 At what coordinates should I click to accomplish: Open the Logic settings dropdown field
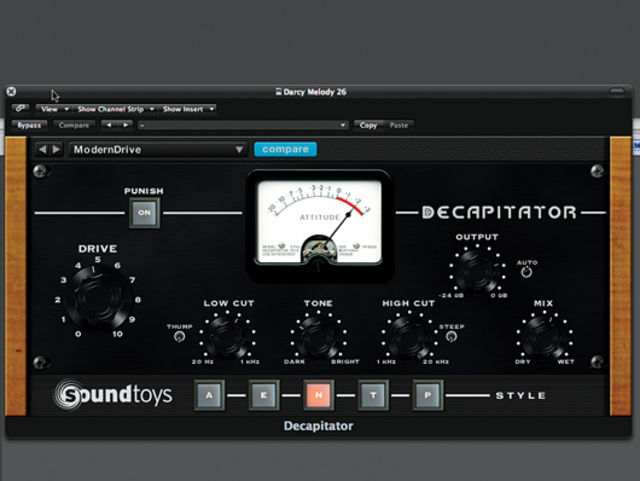[x=243, y=125]
